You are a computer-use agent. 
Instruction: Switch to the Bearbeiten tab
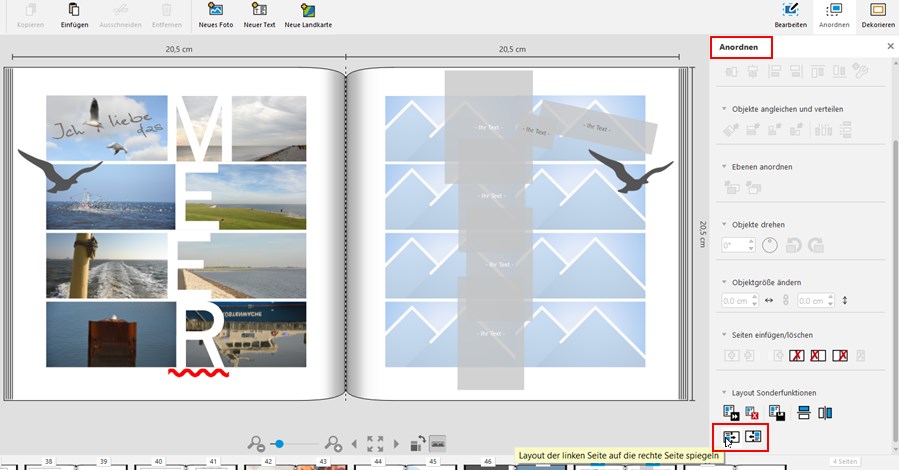pos(790,15)
